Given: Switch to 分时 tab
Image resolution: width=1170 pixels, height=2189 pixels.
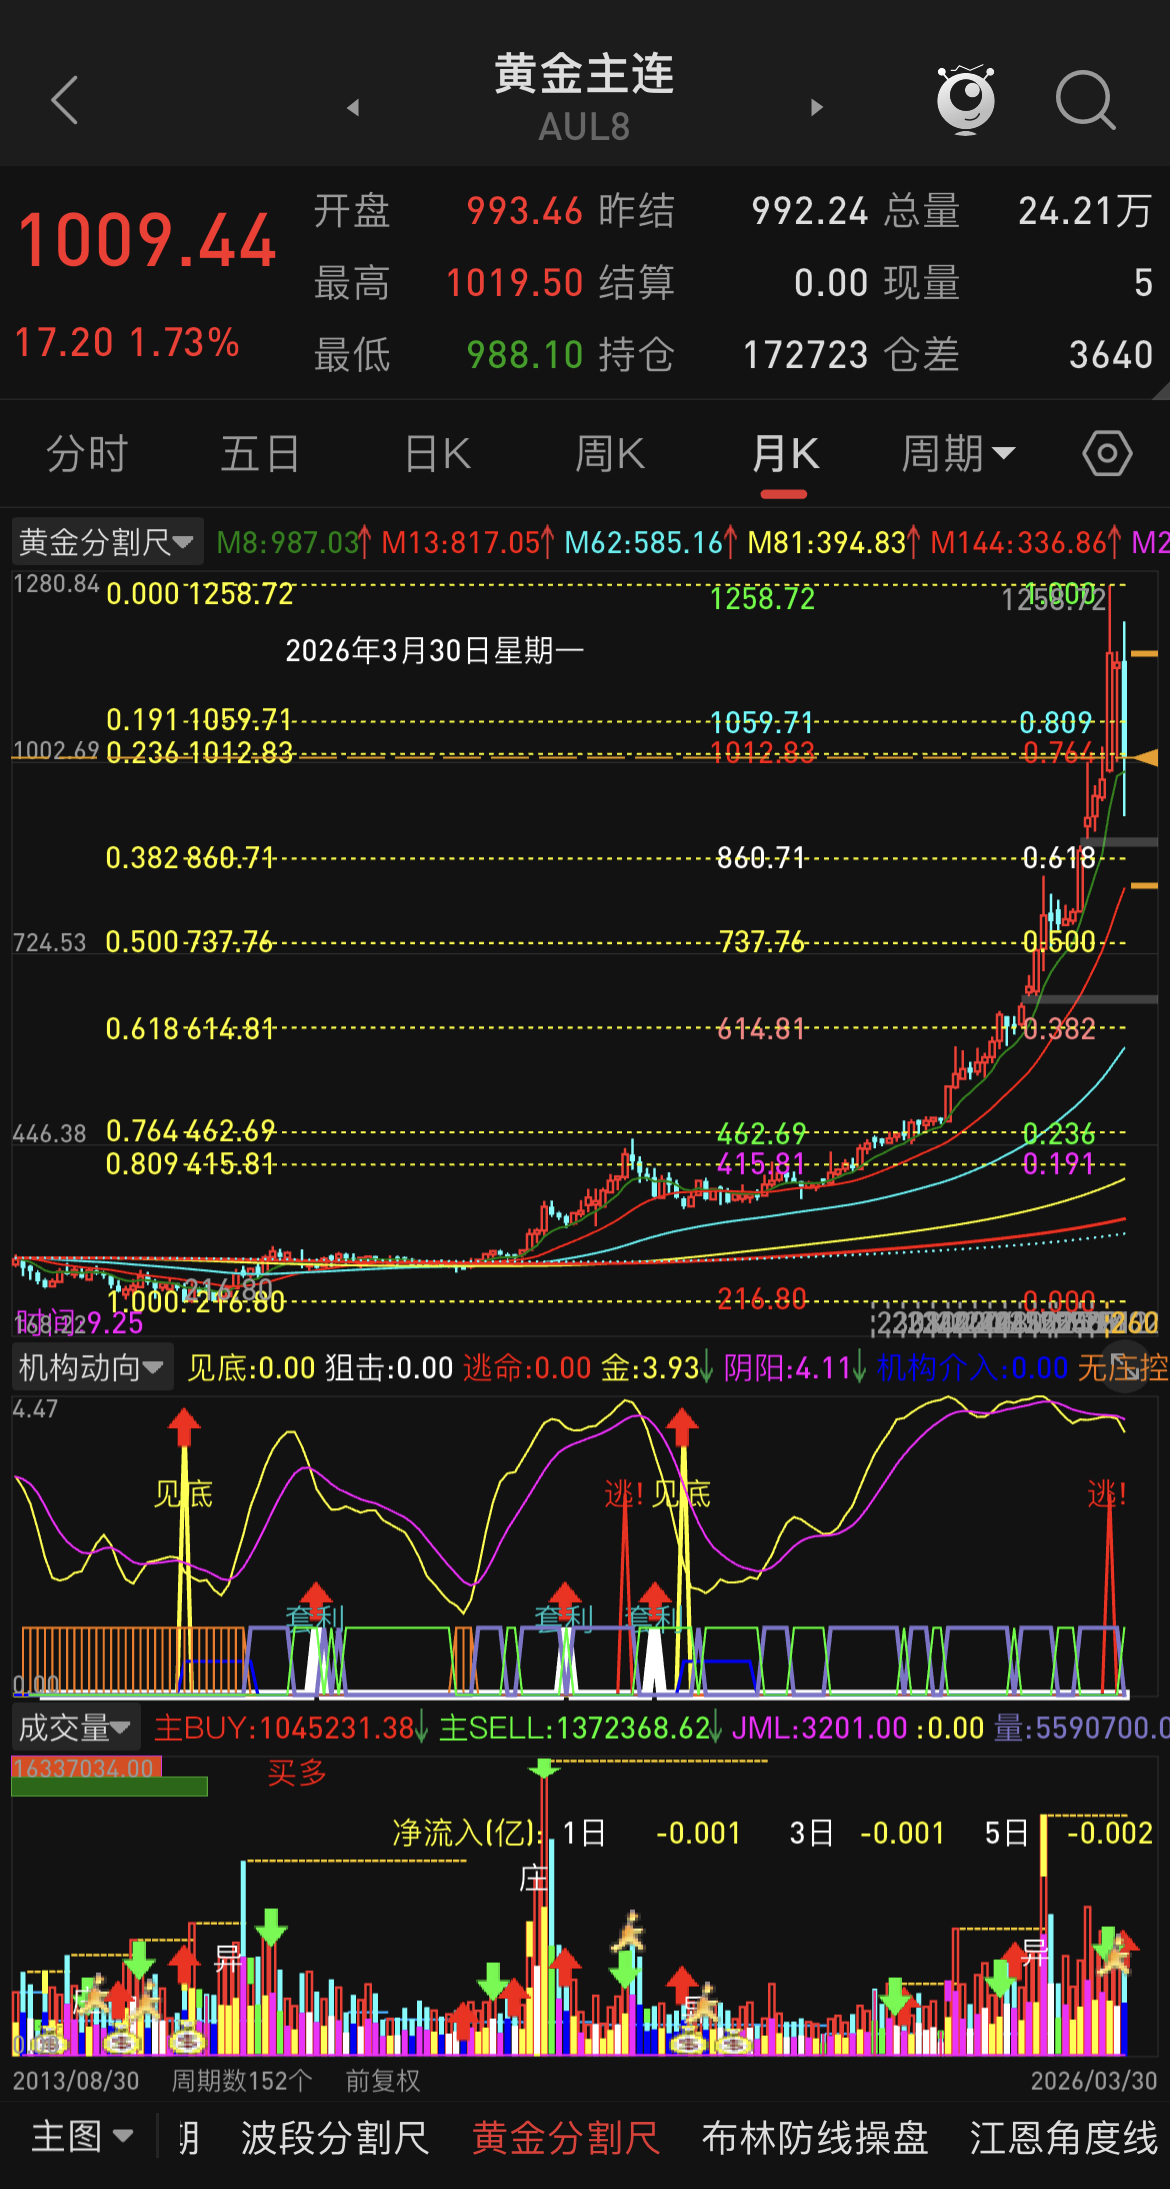Looking at the screenshot, I should (88, 454).
